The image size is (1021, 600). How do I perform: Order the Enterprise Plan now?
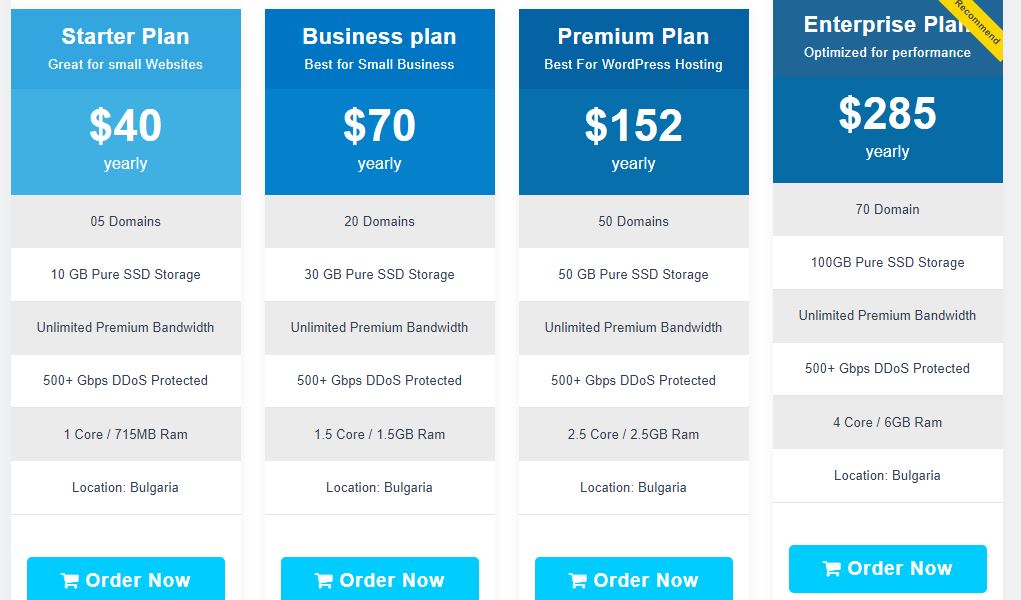pyautogui.click(x=888, y=569)
